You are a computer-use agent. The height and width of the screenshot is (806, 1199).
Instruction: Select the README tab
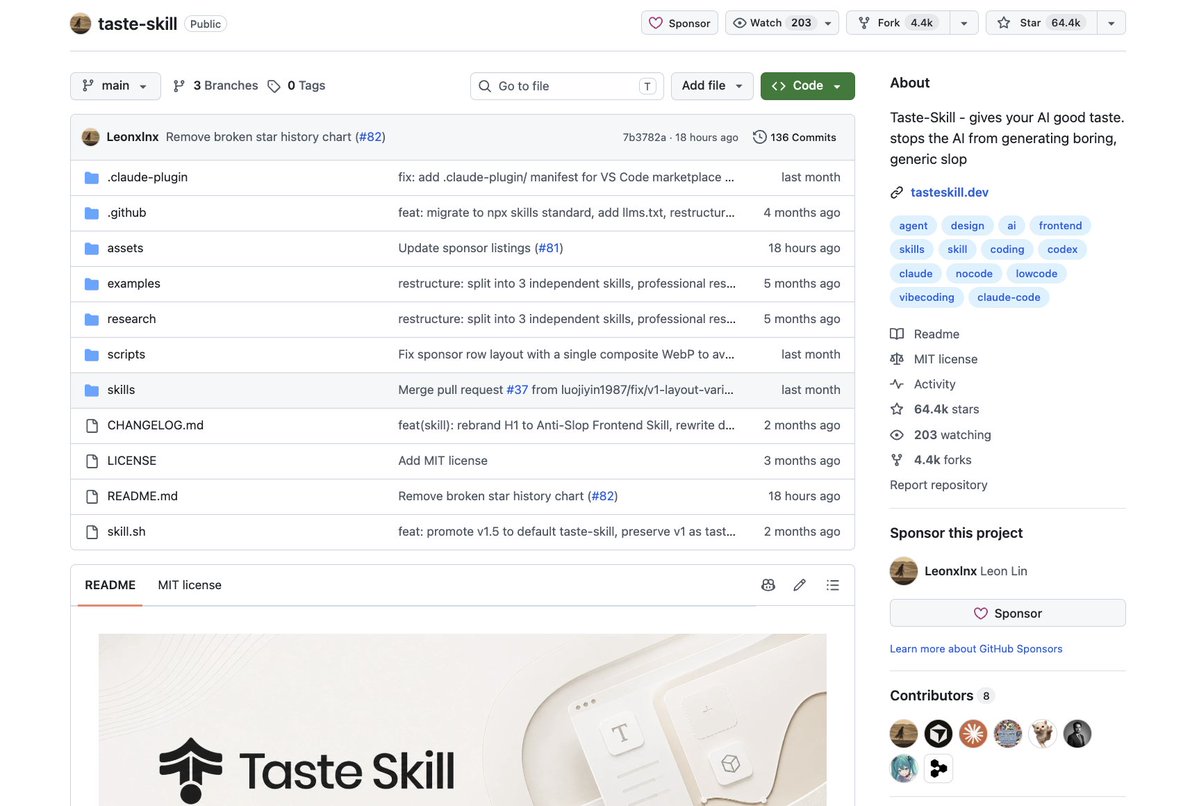[110, 585]
